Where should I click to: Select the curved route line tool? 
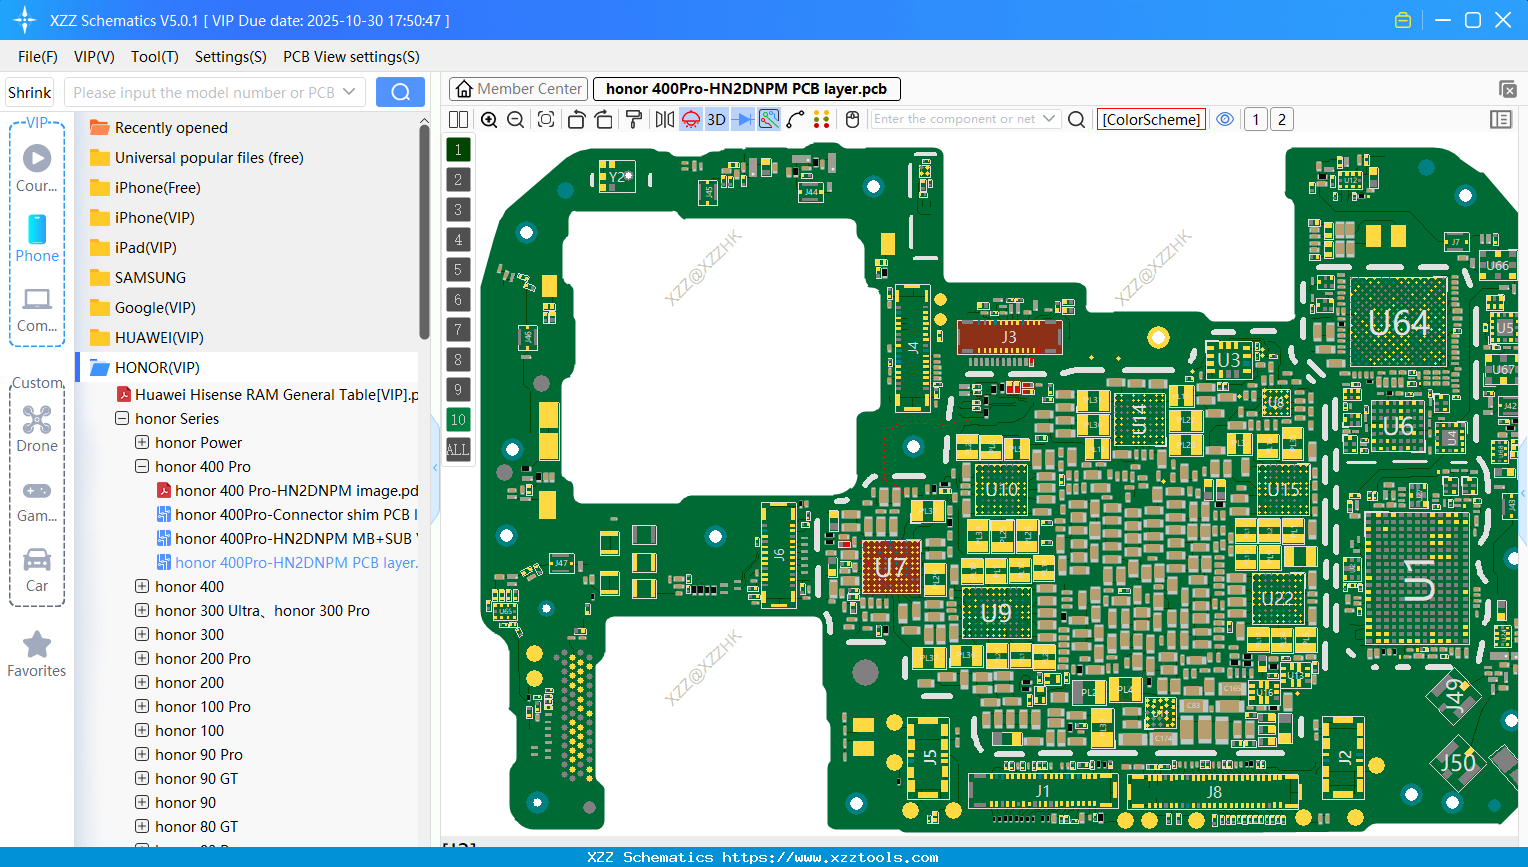(795, 119)
